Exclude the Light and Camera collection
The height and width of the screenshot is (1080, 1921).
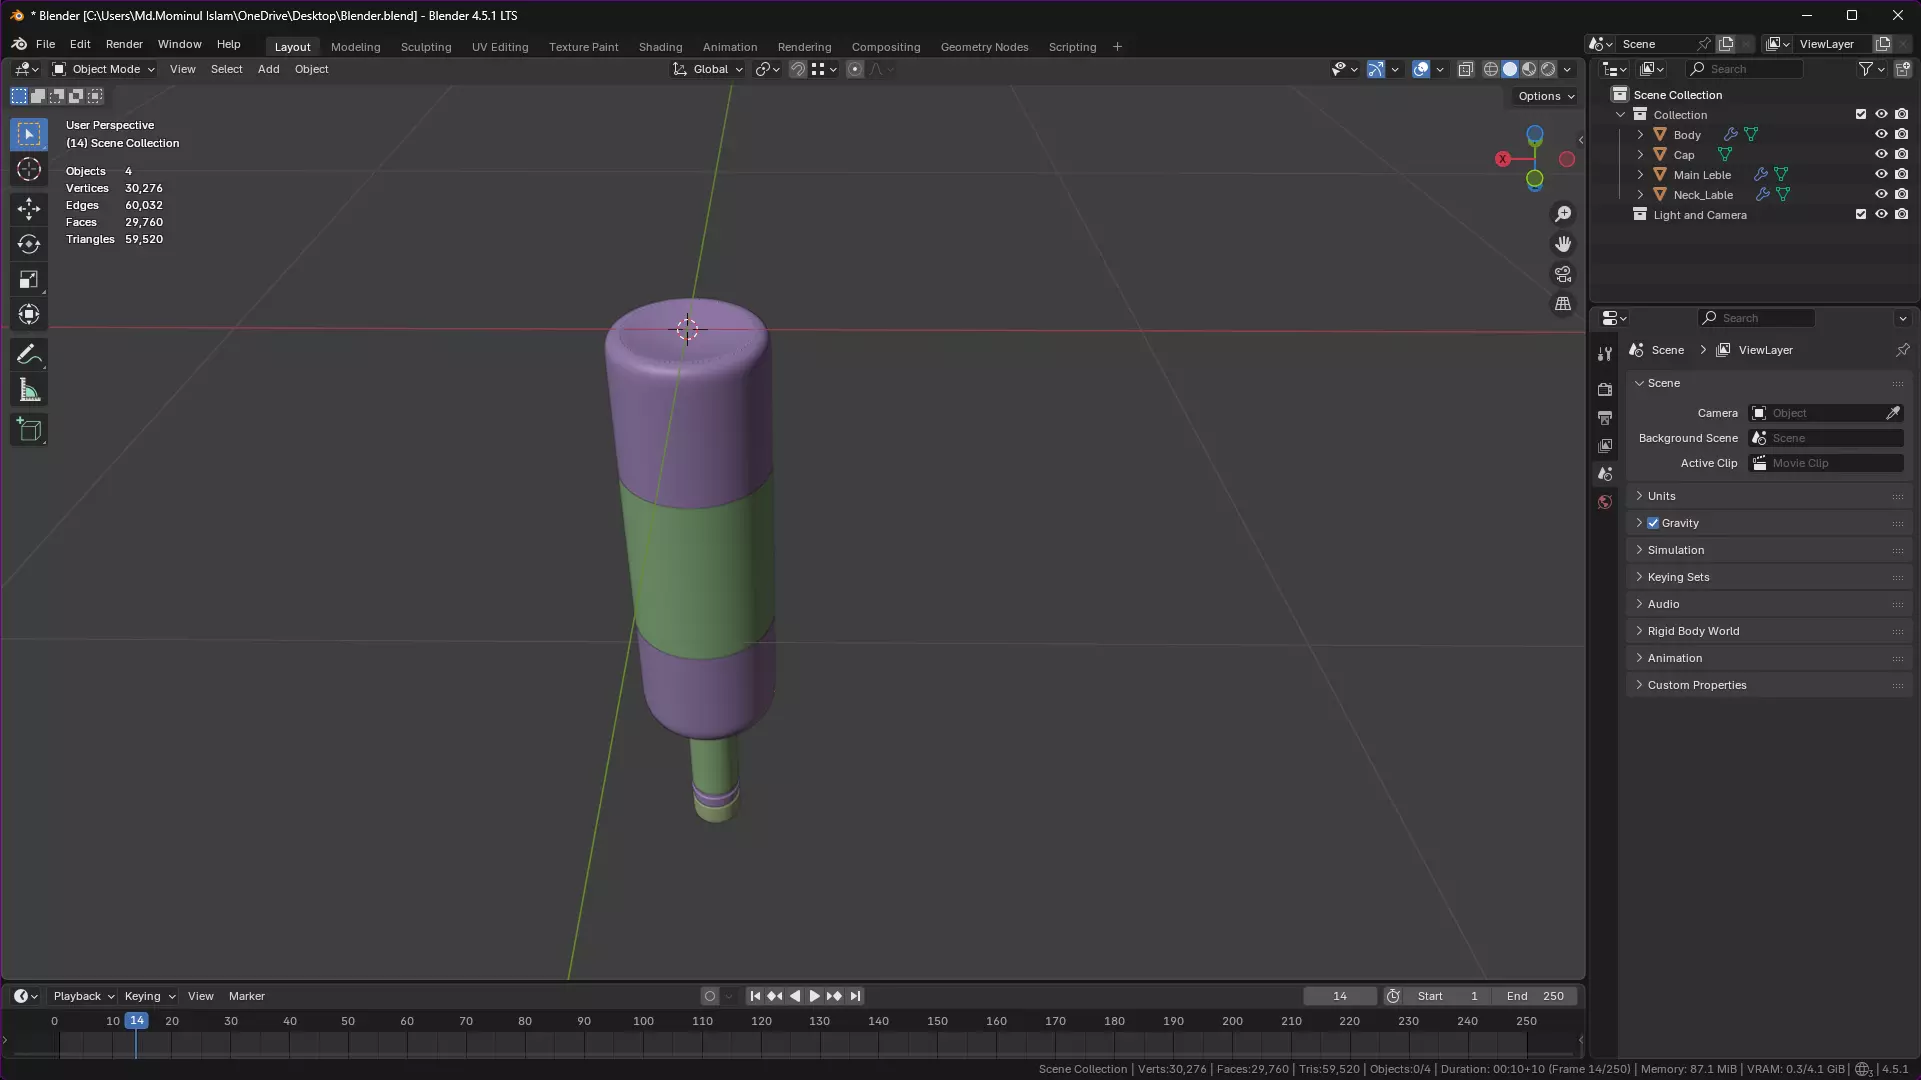point(1861,214)
